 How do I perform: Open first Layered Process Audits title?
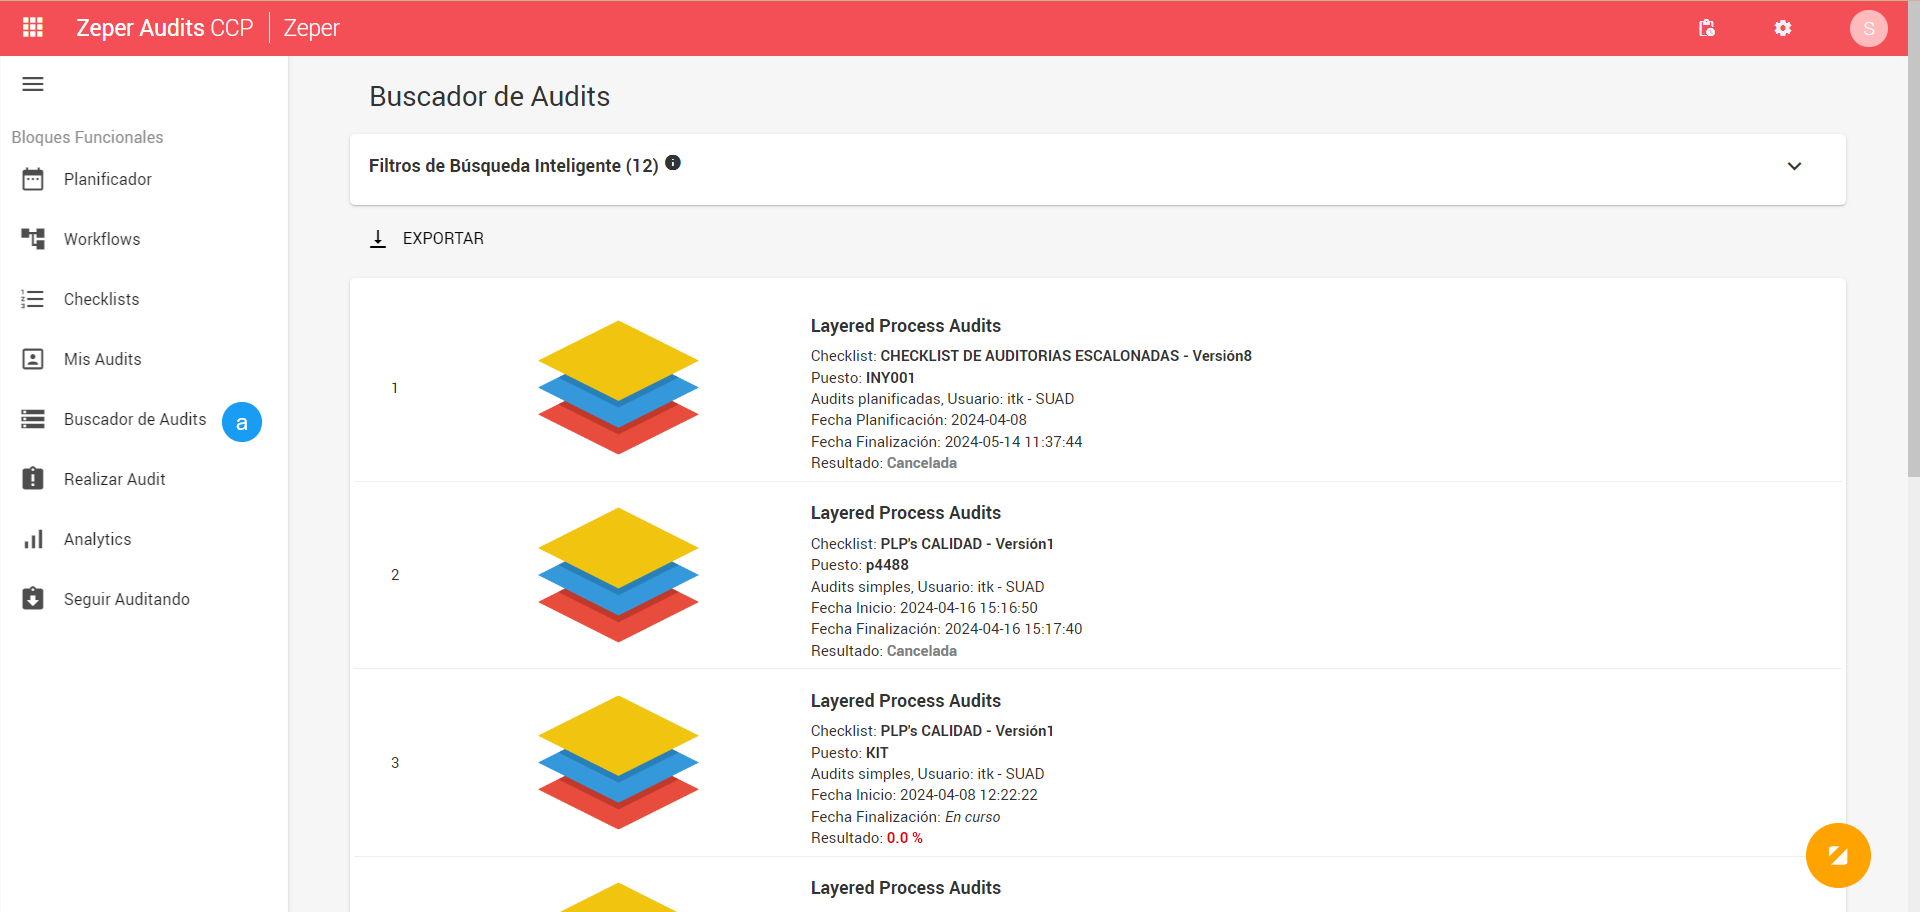(906, 326)
